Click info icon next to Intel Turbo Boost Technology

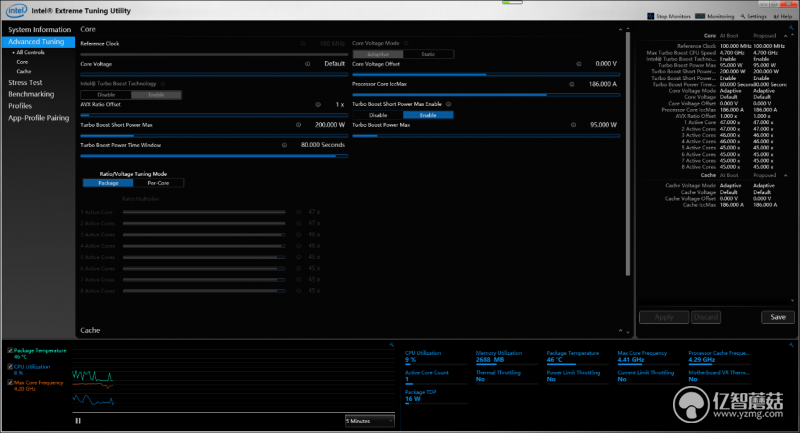(163, 84)
